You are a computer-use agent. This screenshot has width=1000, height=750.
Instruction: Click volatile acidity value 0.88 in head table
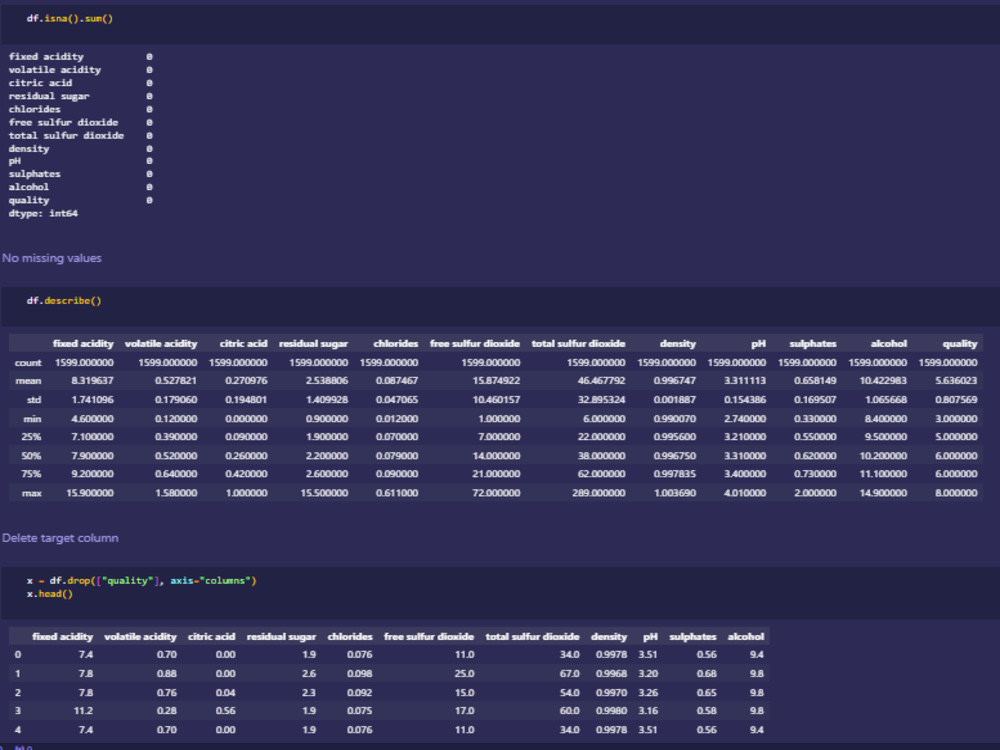coord(166,673)
